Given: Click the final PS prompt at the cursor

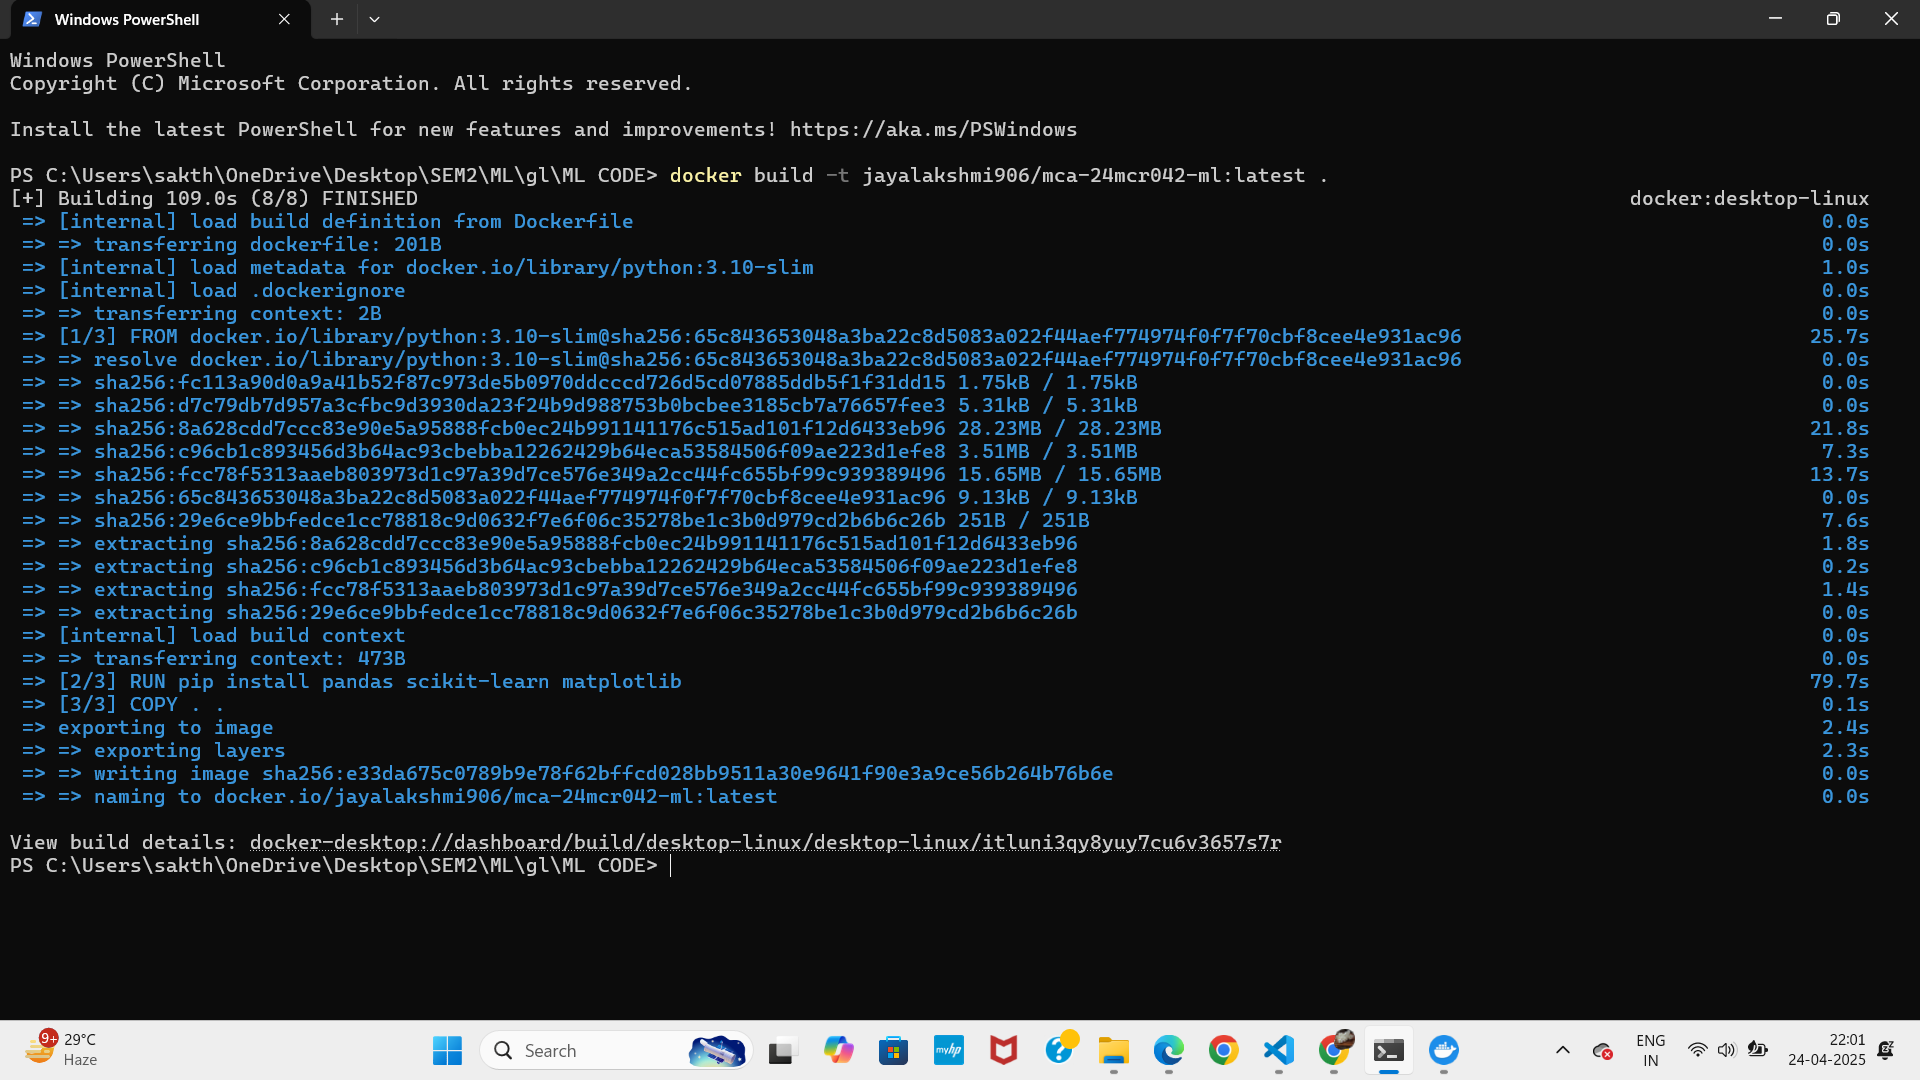Looking at the screenshot, I should (334, 866).
